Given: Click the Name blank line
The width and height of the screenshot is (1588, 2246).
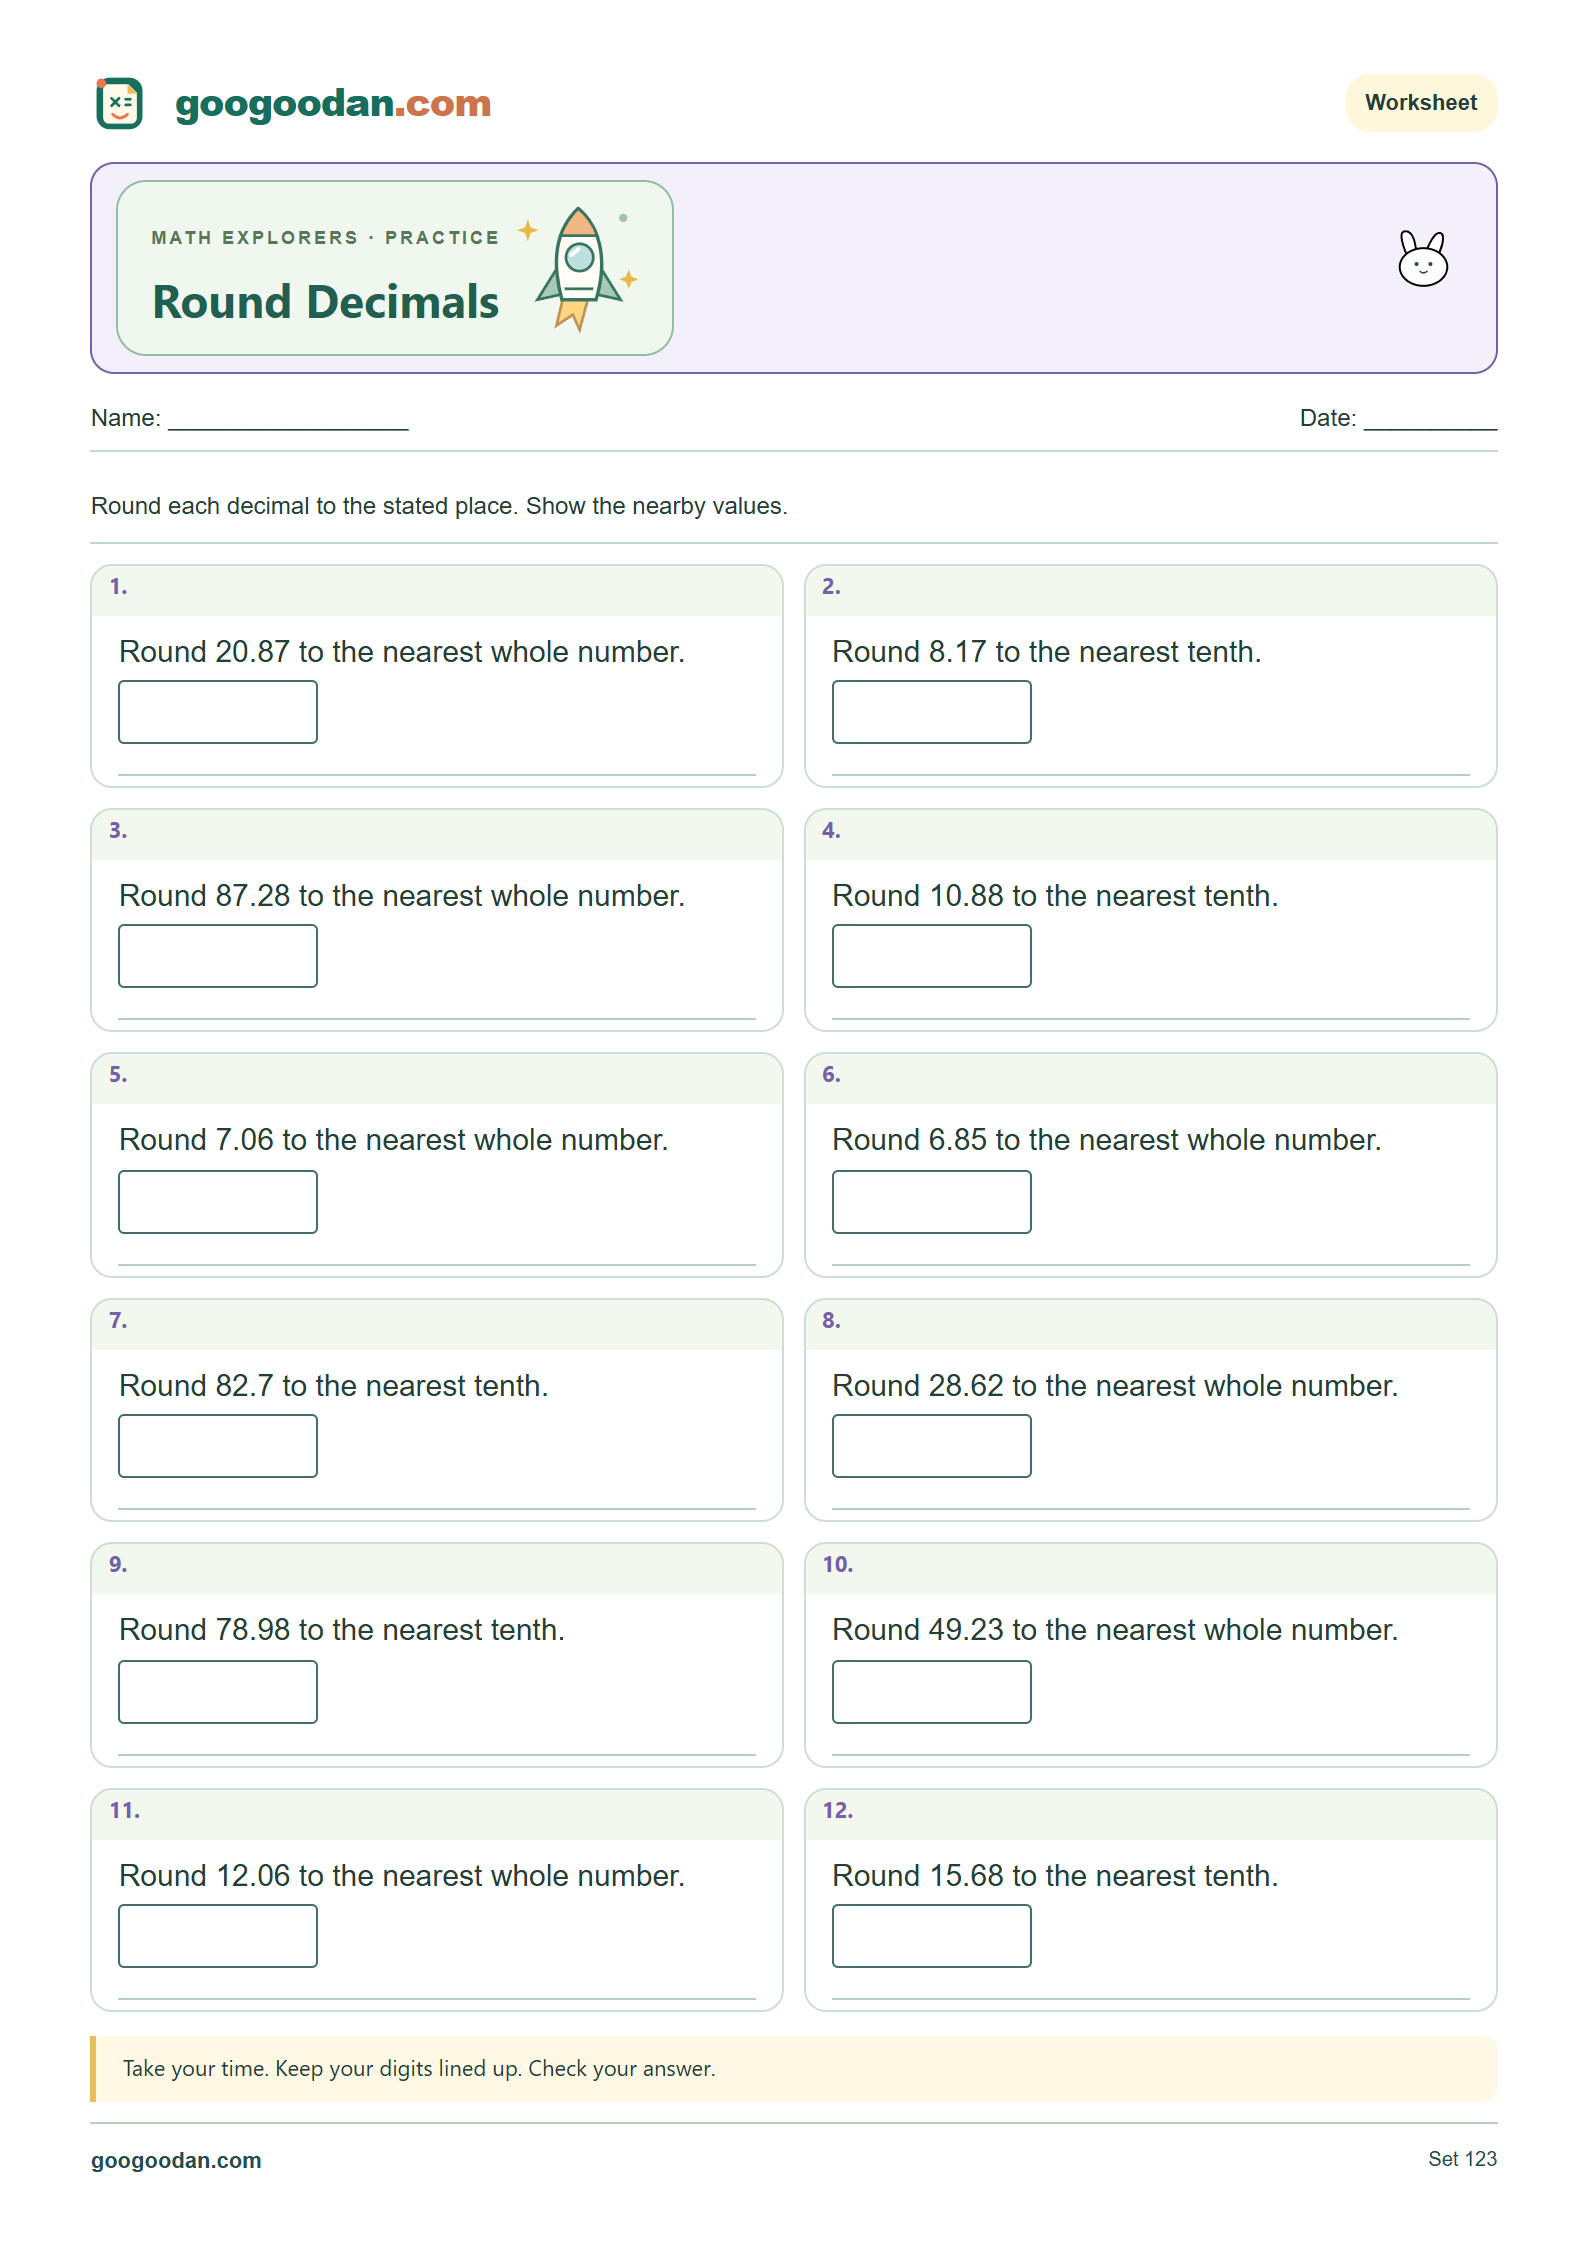Looking at the screenshot, I should [288, 420].
